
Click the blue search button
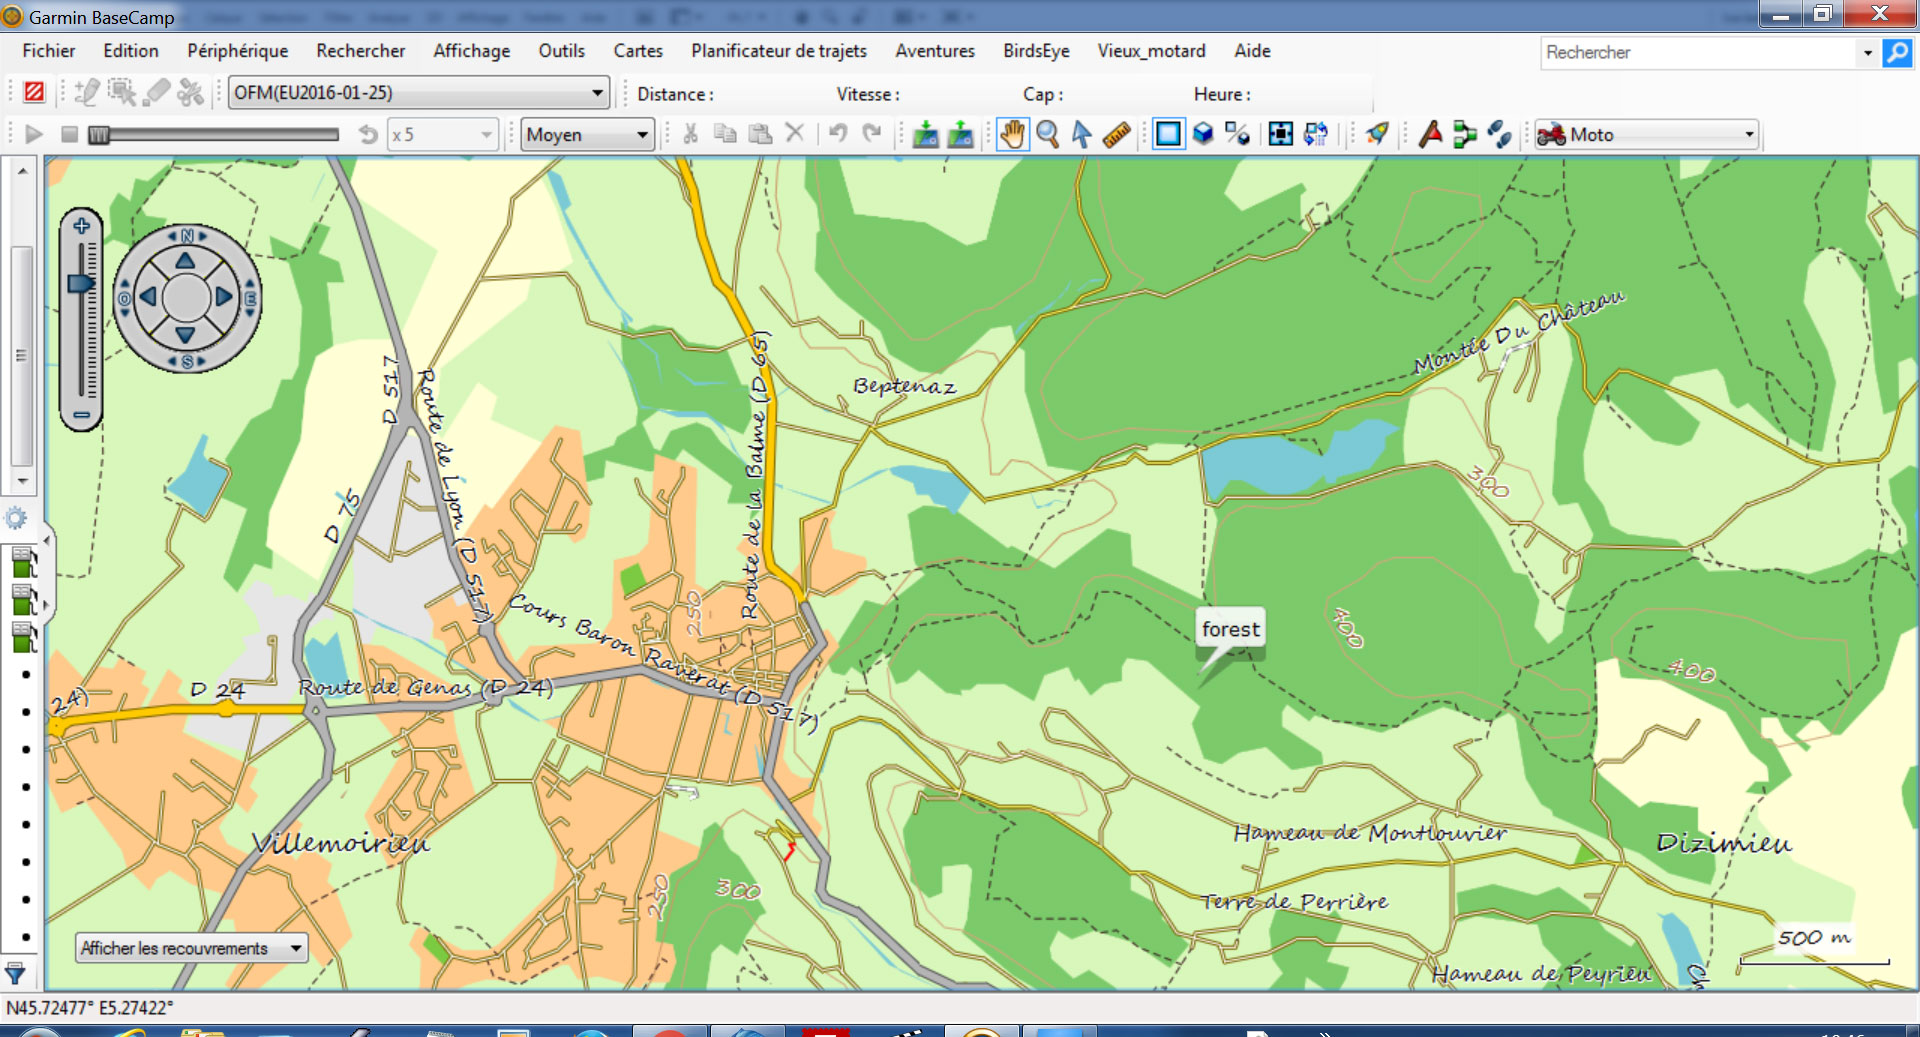(1896, 53)
